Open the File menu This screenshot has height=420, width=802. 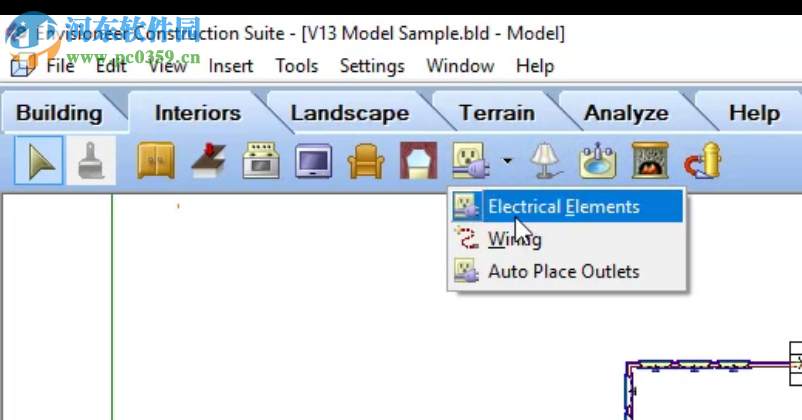[60, 65]
